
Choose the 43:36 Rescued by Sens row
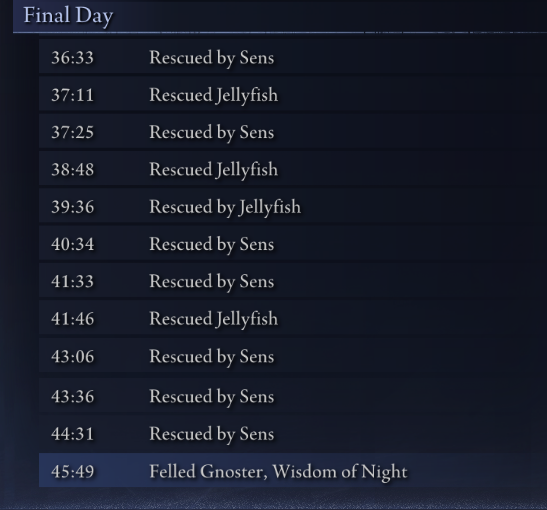click(x=293, y=396)
